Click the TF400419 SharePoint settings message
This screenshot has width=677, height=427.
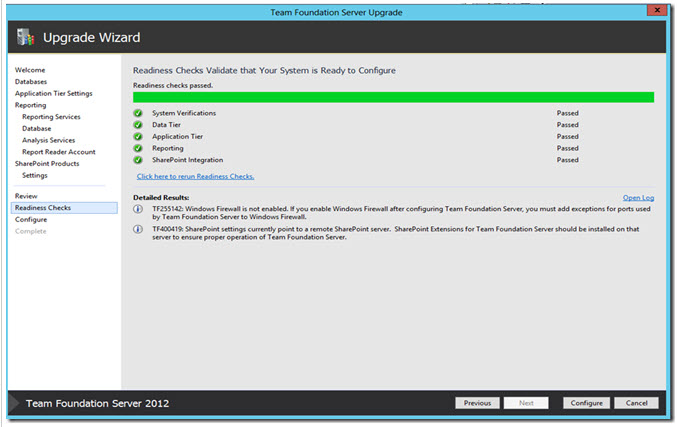[x=395, y=233]
